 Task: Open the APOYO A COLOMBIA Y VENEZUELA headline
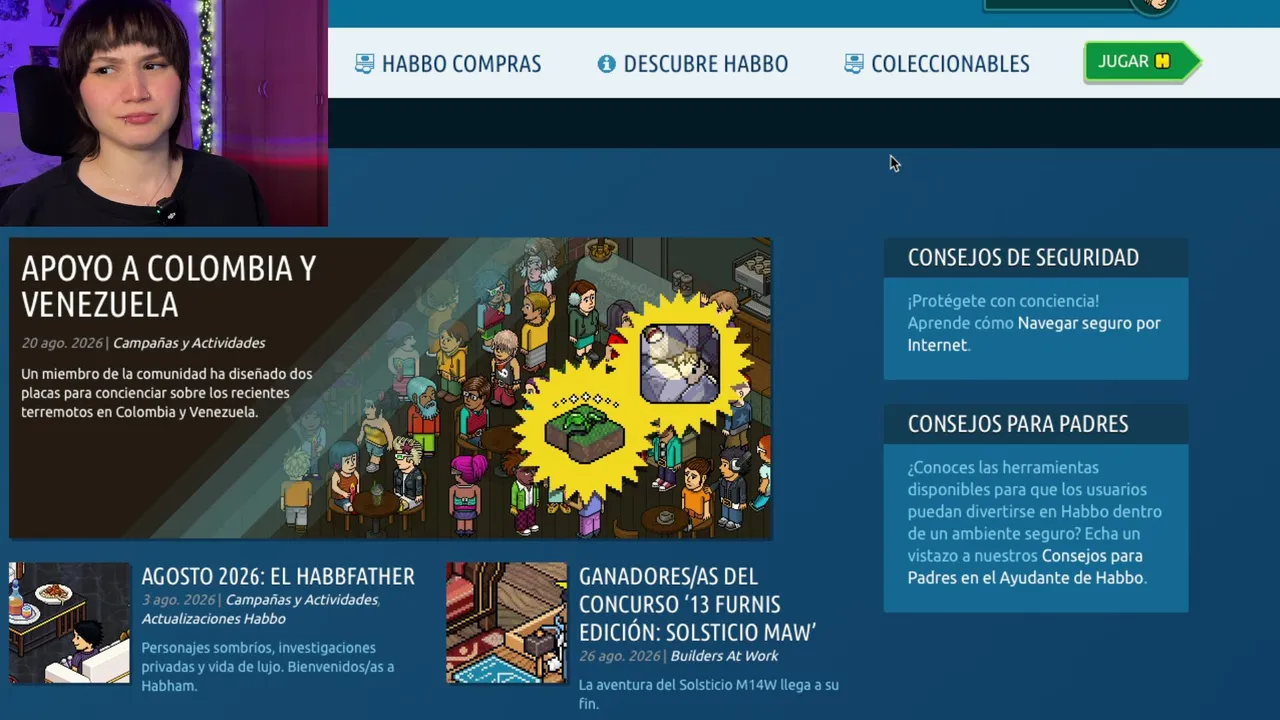(x=169, y=286)
